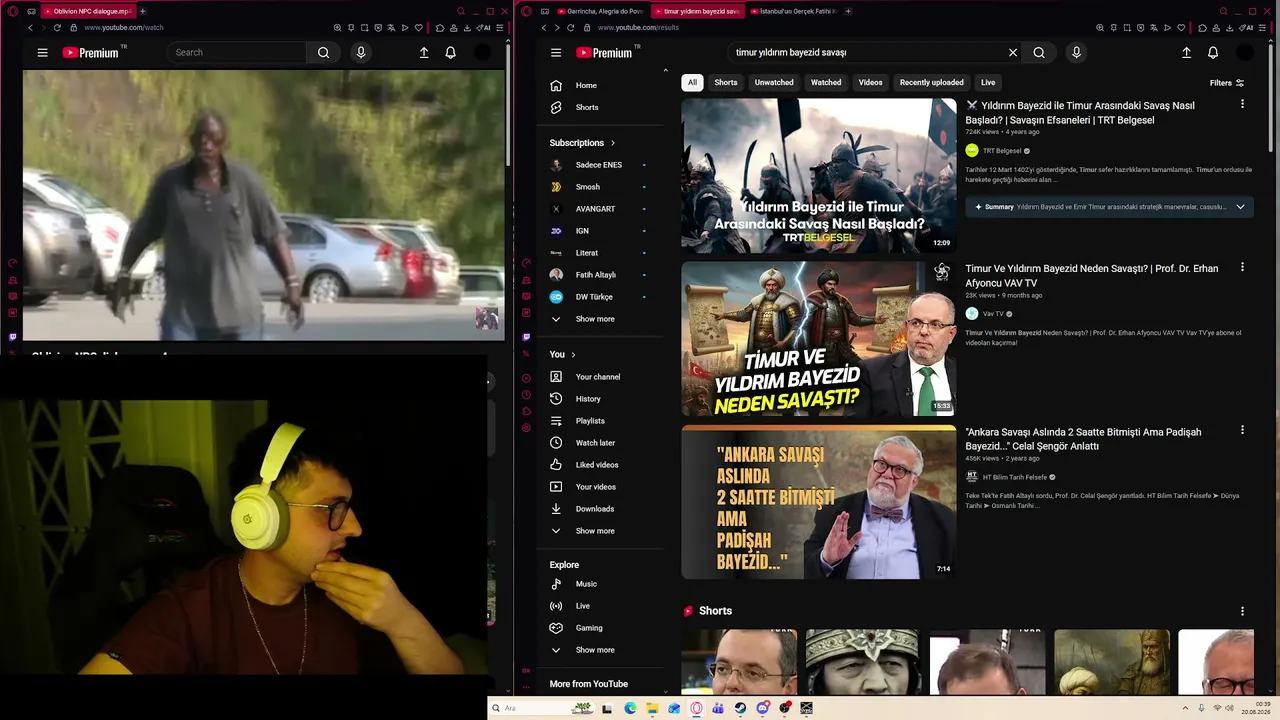The image size is (1280, 720).
Task: Clear the search query text
Action: pyautogui.click(x=1013, y=53)
